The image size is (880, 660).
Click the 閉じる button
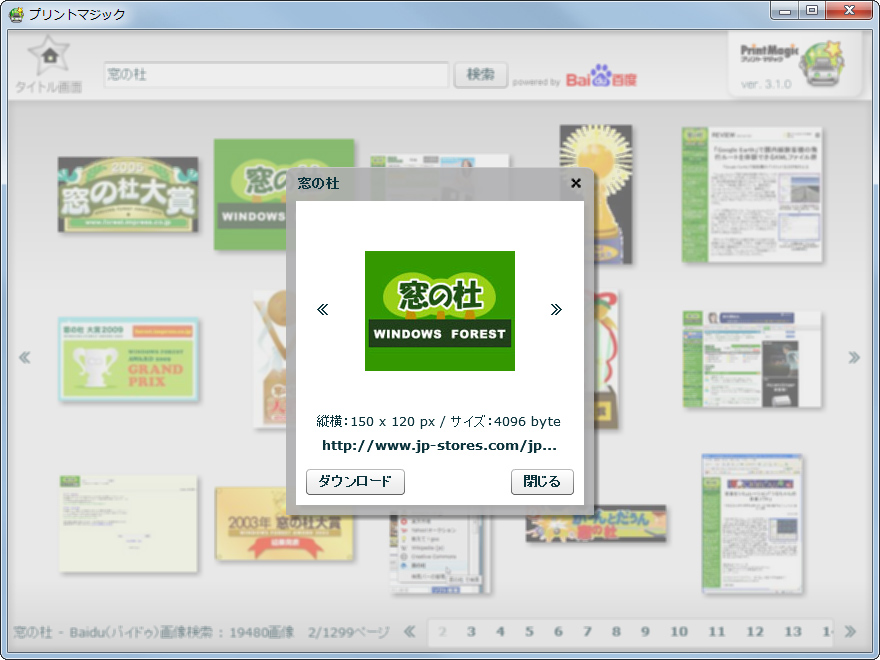tap(542, 482)
